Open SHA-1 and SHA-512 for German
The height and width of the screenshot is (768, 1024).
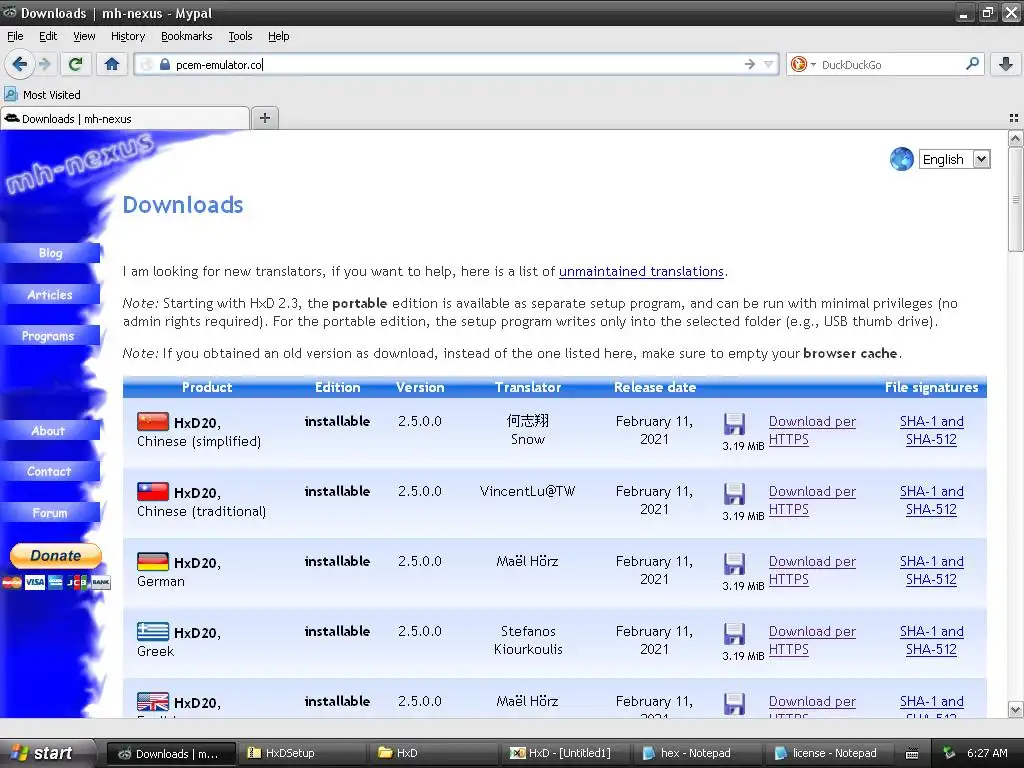(x=931, y=570)
